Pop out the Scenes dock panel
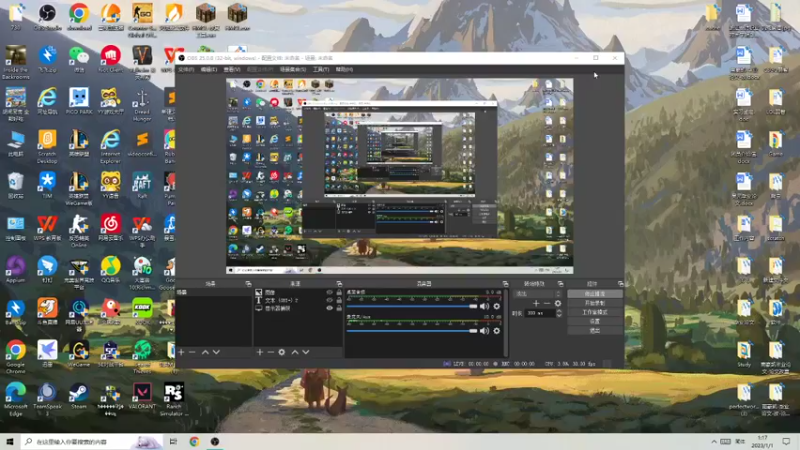The image size is (800, 450). (248, 284)
